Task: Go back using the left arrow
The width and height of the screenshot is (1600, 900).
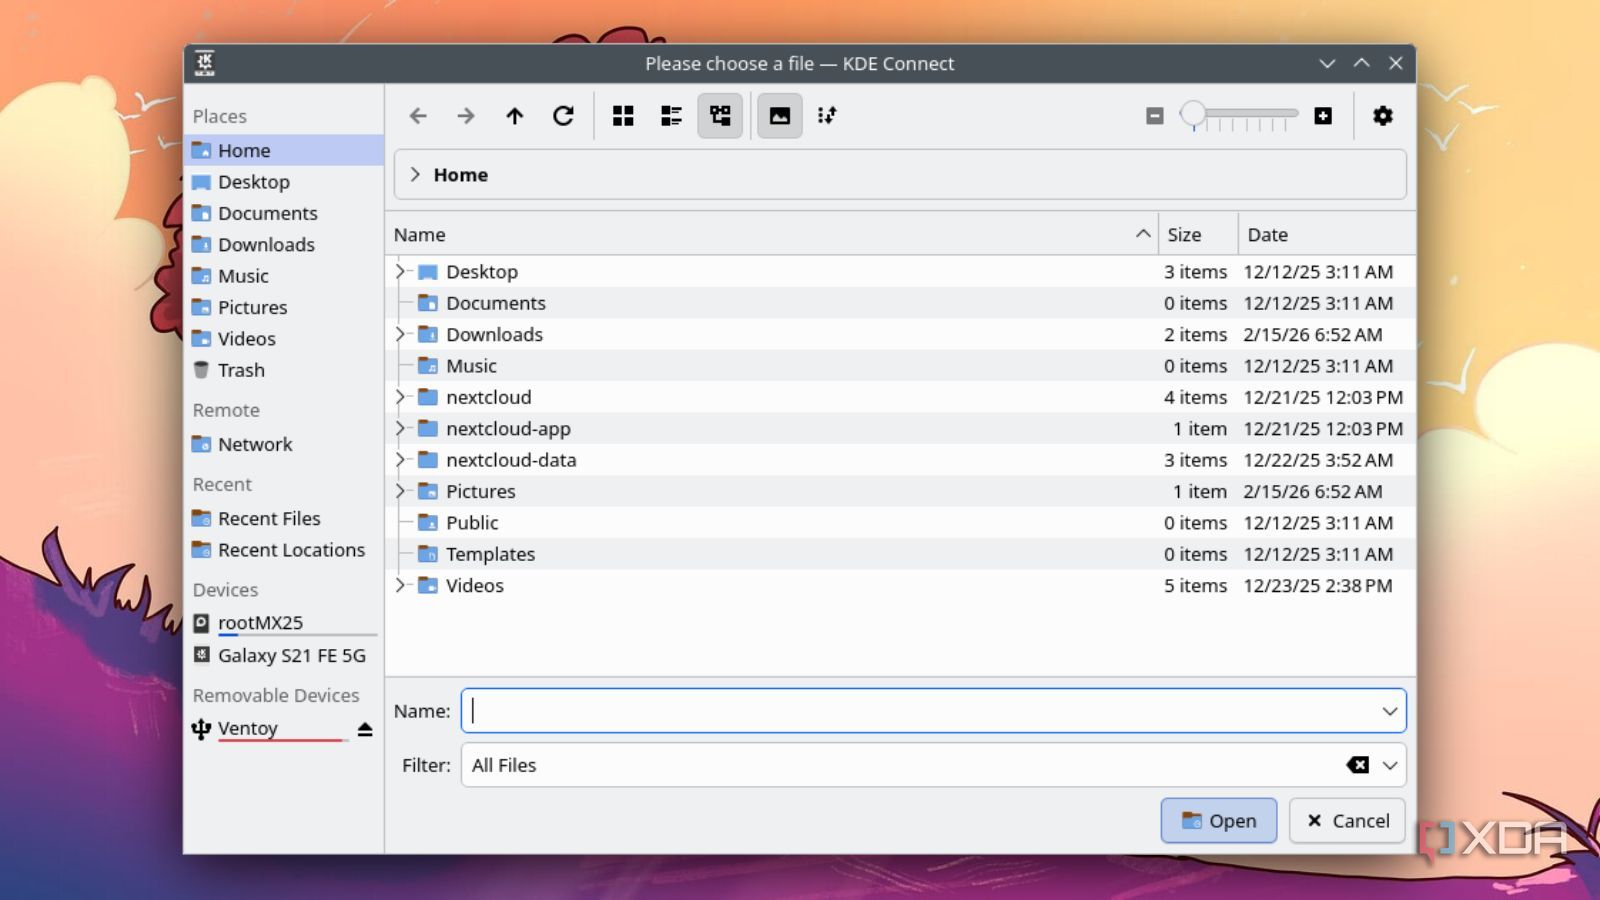Action: tap(418, 116)
